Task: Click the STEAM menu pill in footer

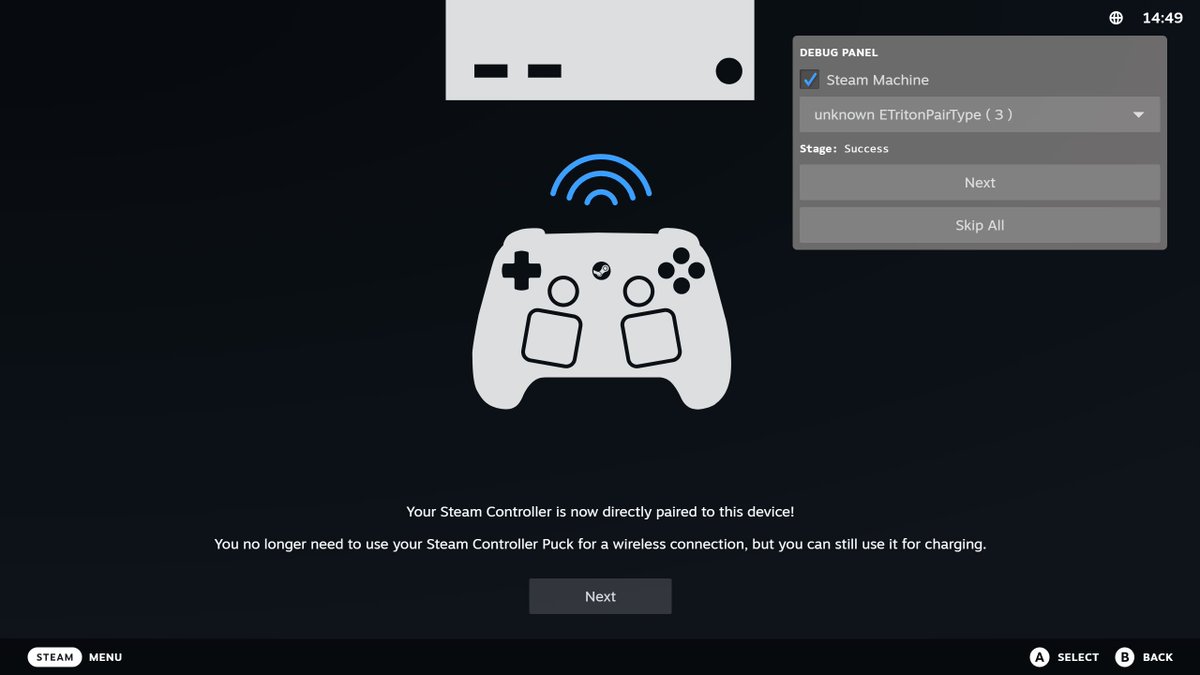Action: [x=55, y=657]
